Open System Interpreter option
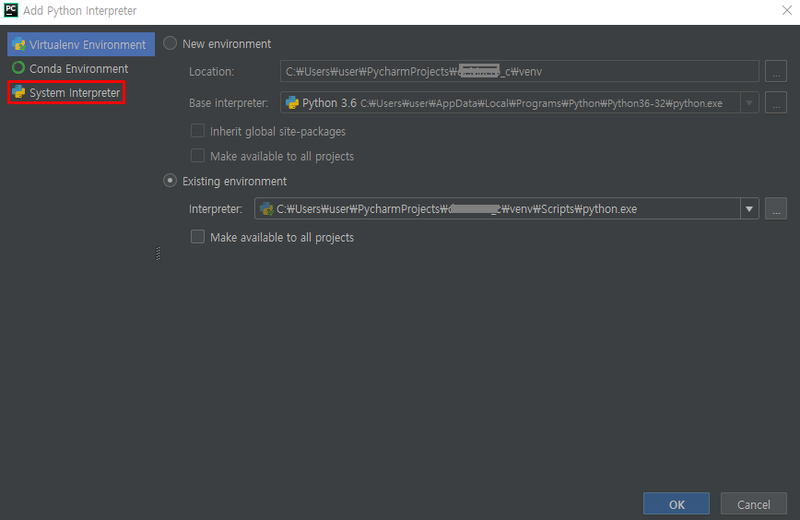Viewport: 800px width, 520px height. click(x=74, y=92)
